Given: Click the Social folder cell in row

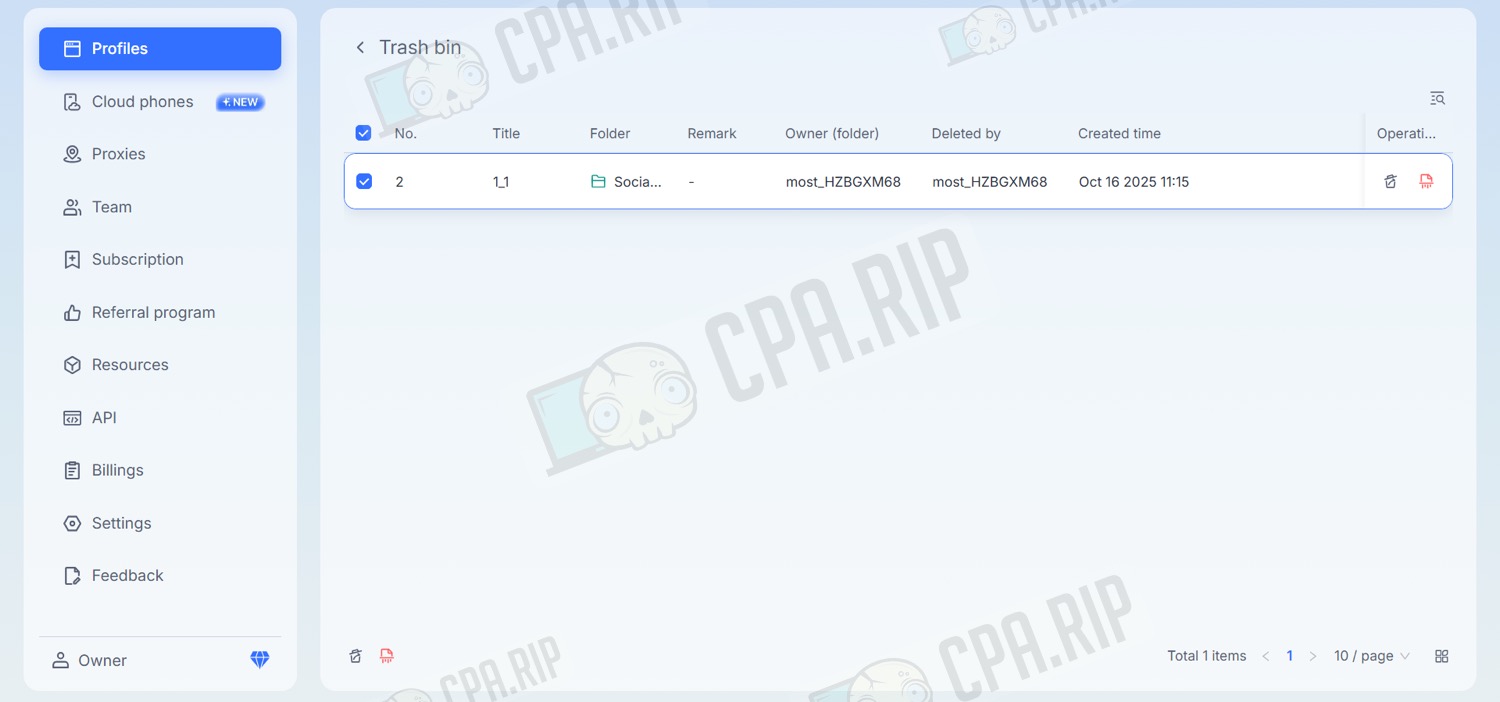Looking at the screenshot, I should [x=627, y=182].
